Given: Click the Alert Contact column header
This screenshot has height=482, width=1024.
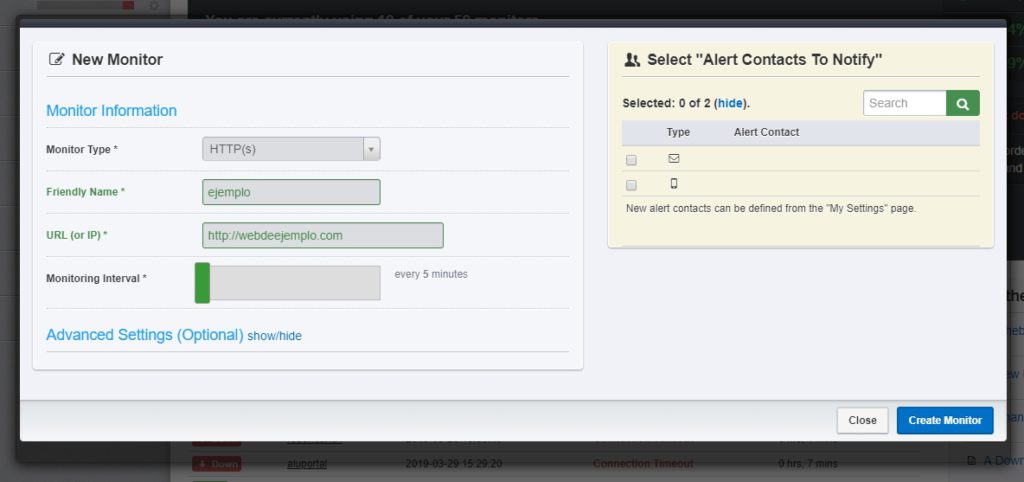Looking at the screenshot, I should click(x=767, y=132).
